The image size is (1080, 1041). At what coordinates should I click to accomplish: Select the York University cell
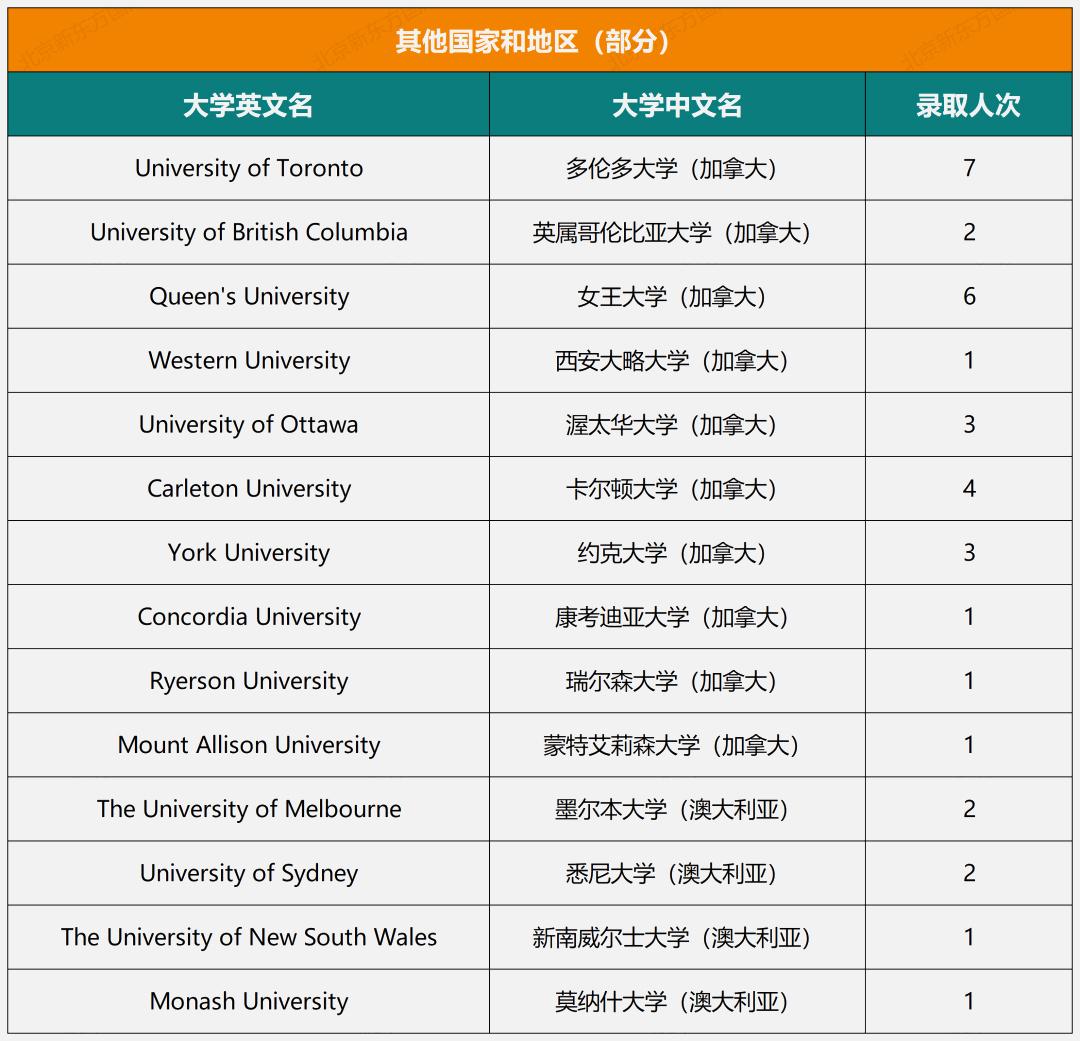pyautogui.click(x=249, y=553)
